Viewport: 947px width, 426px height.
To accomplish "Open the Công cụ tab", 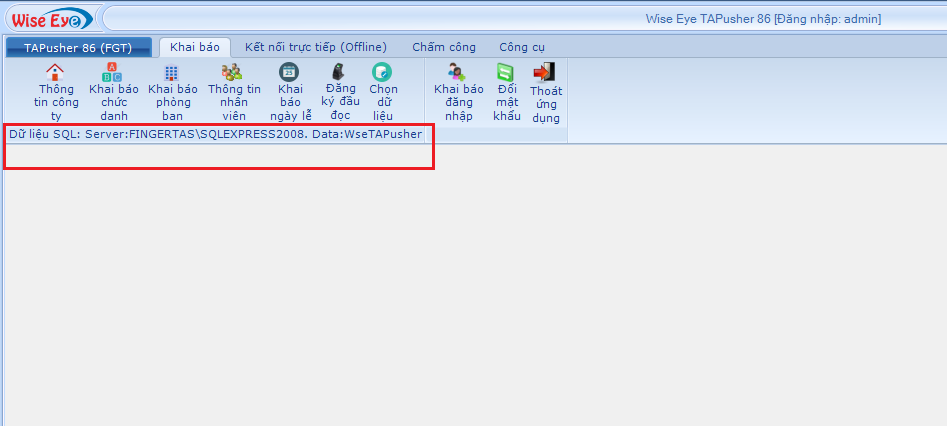I will pos(522,47).
